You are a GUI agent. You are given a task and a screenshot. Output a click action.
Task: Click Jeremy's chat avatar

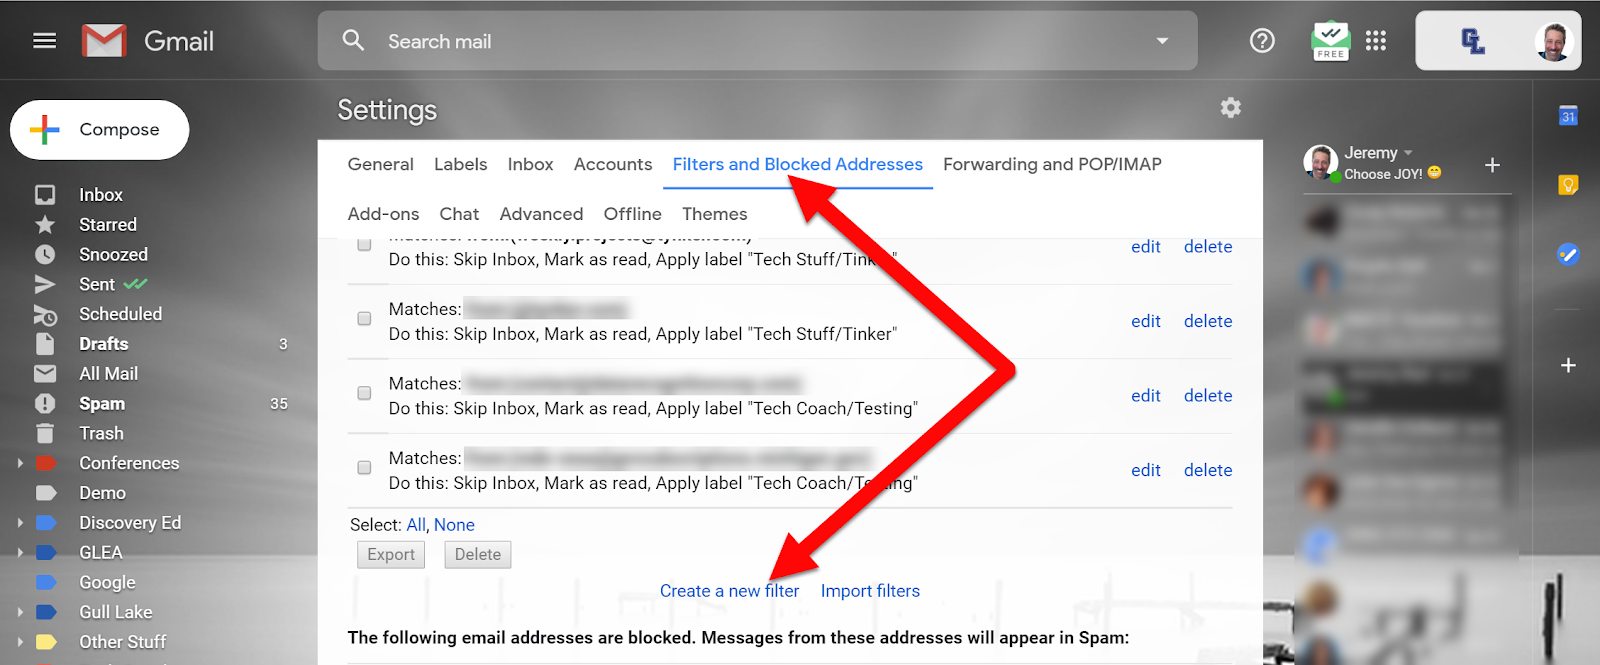point(1321,162)
